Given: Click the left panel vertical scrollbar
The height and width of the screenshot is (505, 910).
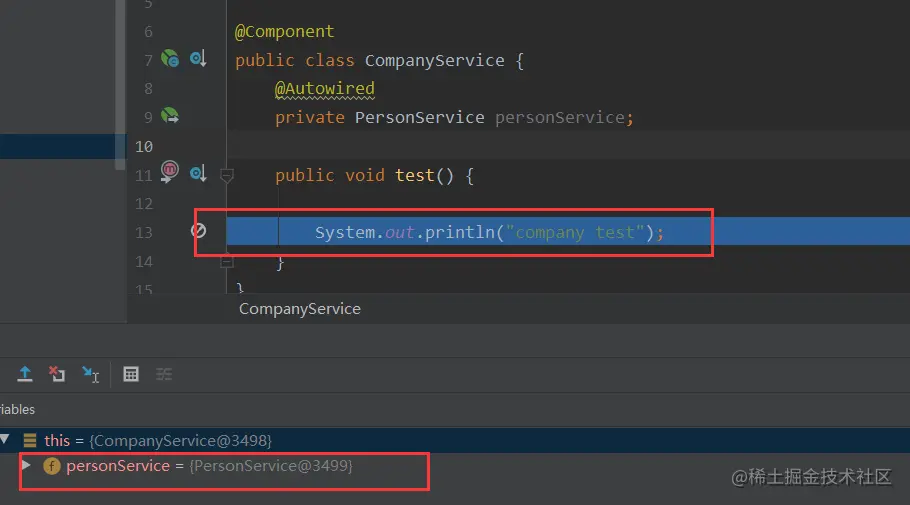Looking at the screenshot, I should point(120,85).
